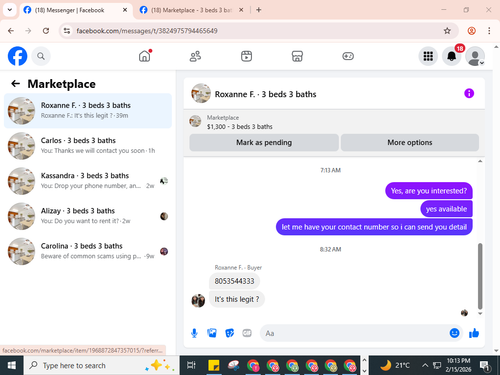Open the account profile avatar menu
The width and height of the screenshot is (500, 375).
click(475, 56)
